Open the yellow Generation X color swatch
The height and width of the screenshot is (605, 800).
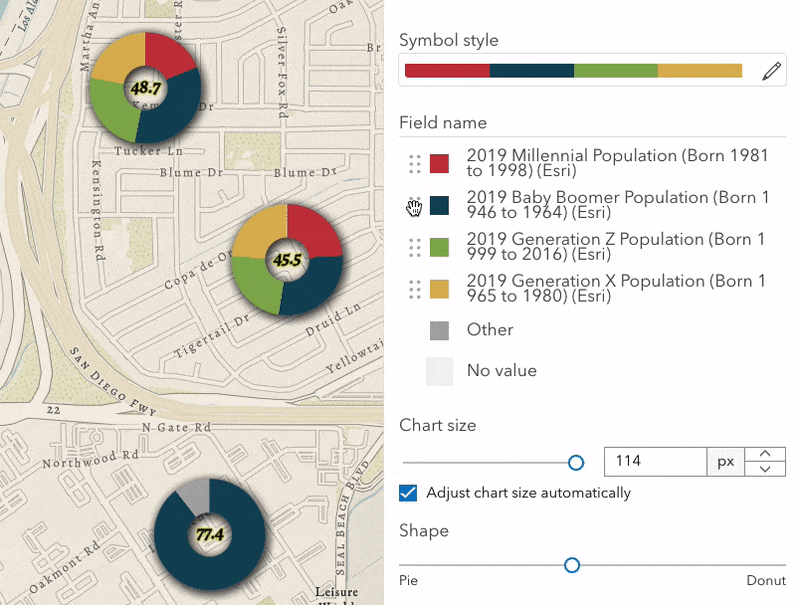(x=439, y=290)
